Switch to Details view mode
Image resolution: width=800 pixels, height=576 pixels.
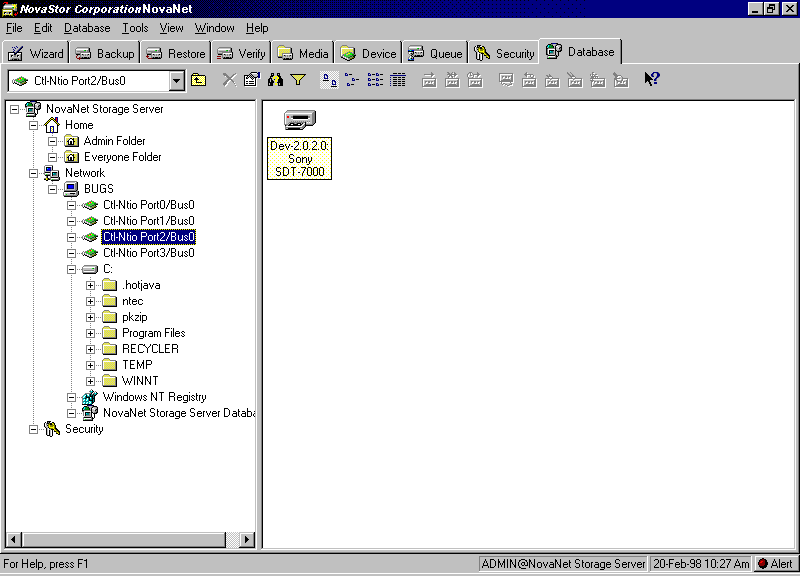[x=398, y=80]
